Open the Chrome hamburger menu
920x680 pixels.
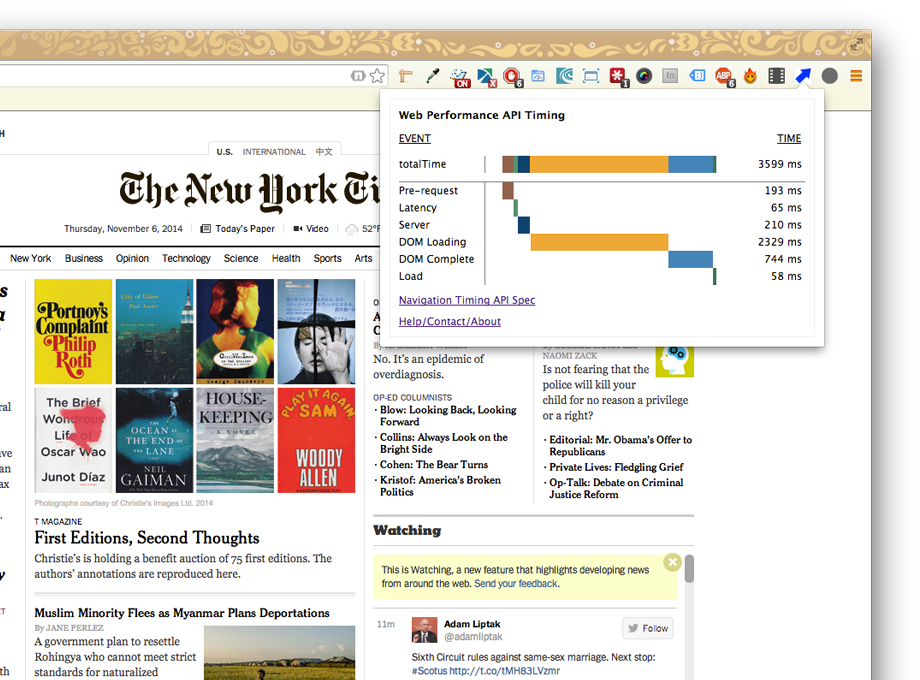pos(856,76)
